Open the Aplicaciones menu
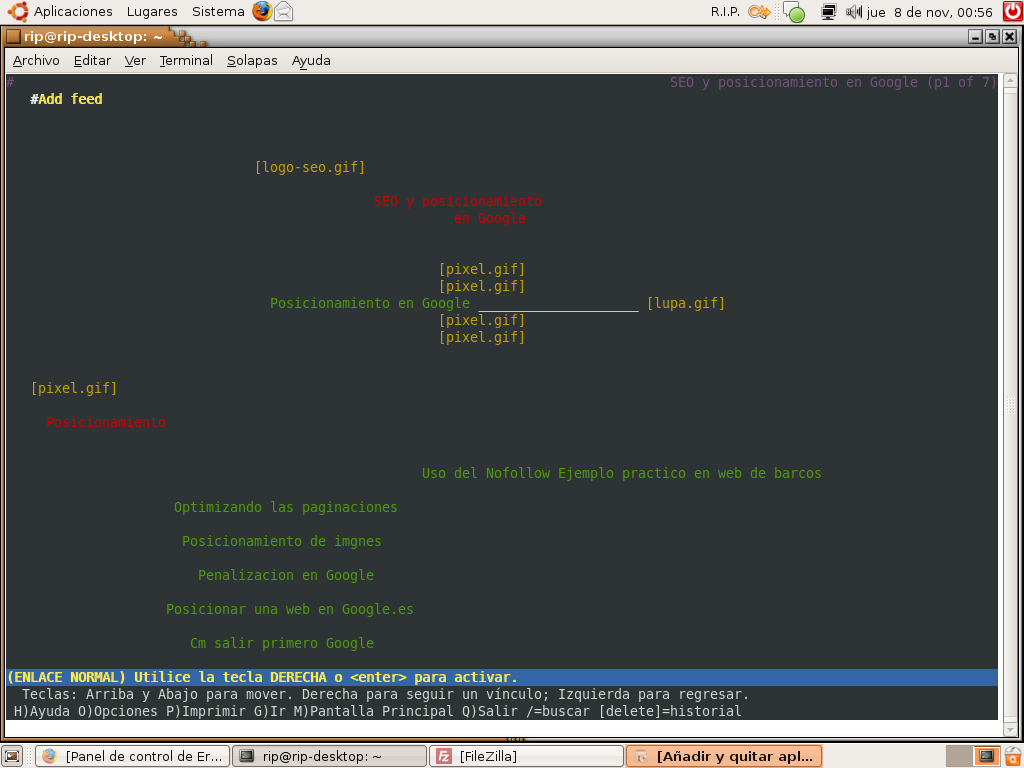This screenshot has width=1024, height=768. tap(72, 12)
